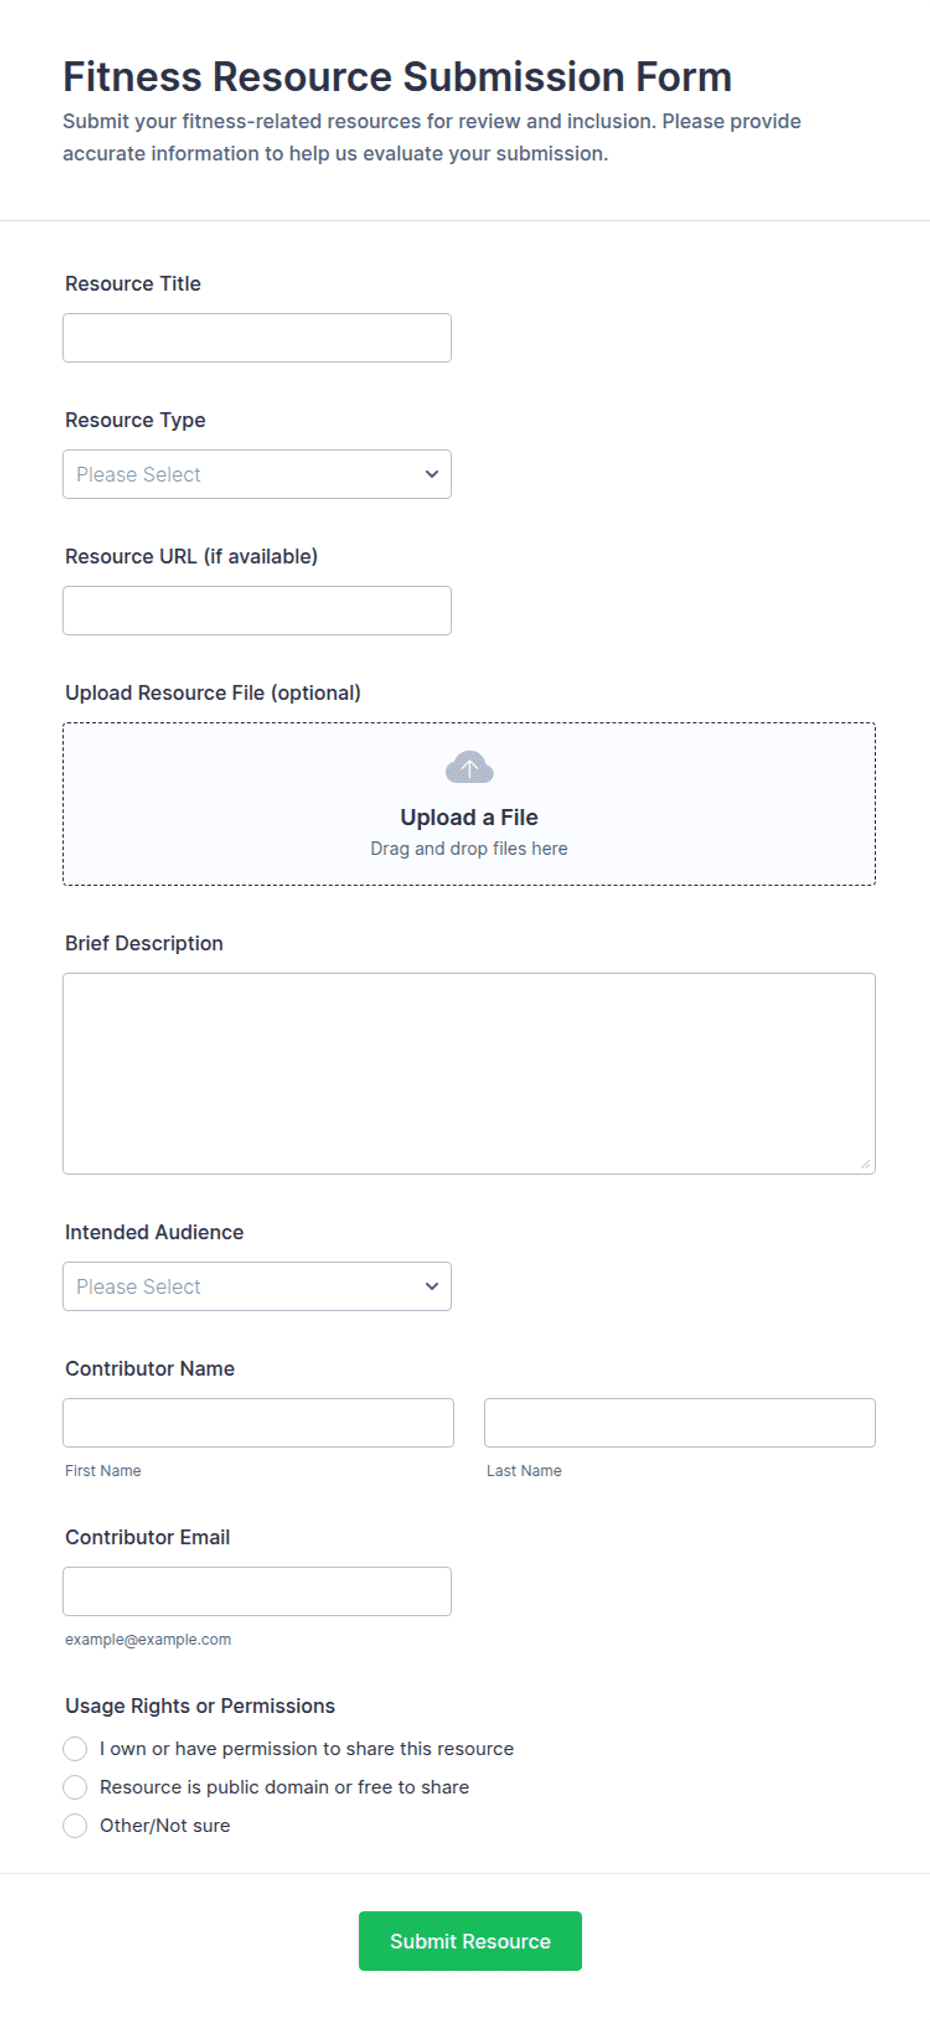Focus the Resource Title input field

(x=257, y=338)
